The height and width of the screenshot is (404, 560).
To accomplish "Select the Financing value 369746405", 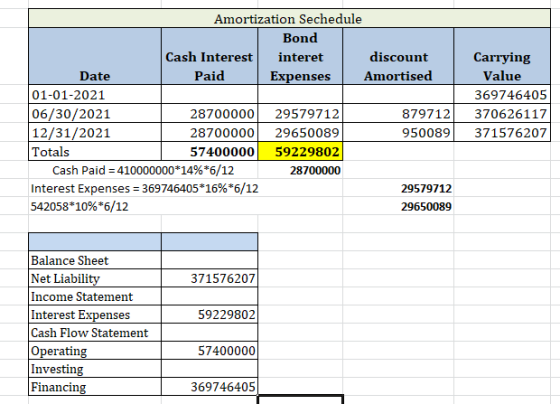I will pos(209,386).
